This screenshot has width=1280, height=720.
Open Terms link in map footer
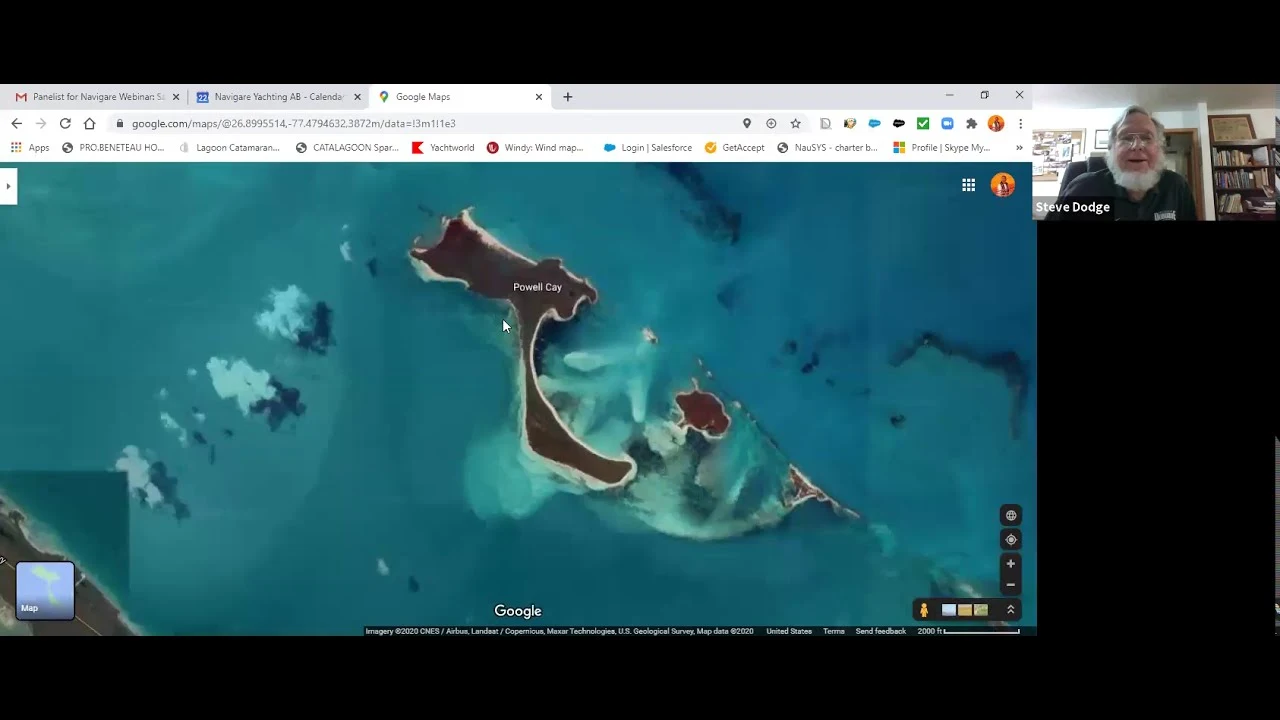pos(833,631)
